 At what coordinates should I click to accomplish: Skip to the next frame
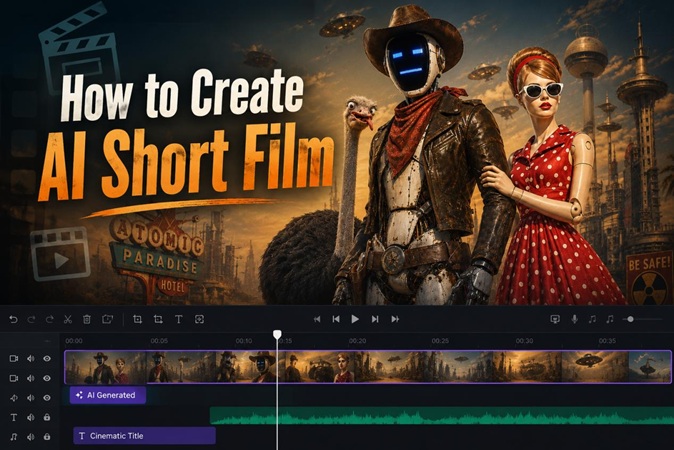[375, 319]
